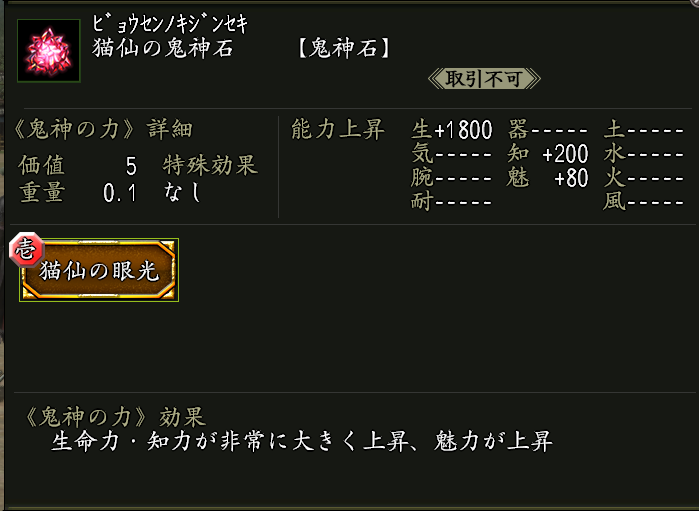The height and width of the screenshot is (511, 699).
Task: Click the effect description text line
Action: coord(301,441)
